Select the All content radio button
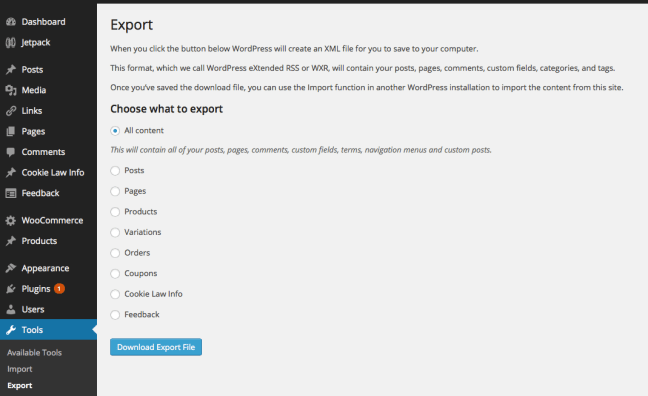The height and width of the screenshot is (396, 648). tap(115, 131)
